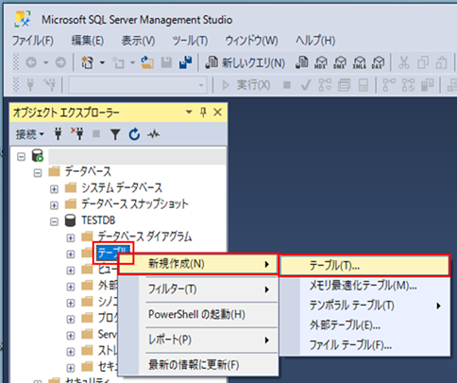
Task: Open the ツール(T) menu
Action: (190, 41)
